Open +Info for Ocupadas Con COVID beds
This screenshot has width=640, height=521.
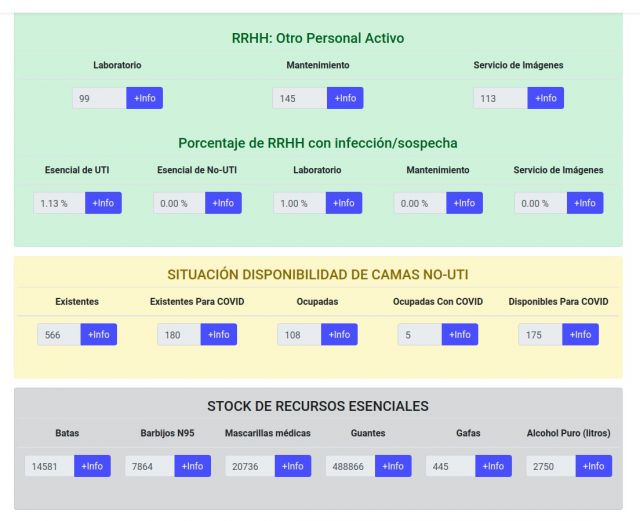click(x=460, y=334)
